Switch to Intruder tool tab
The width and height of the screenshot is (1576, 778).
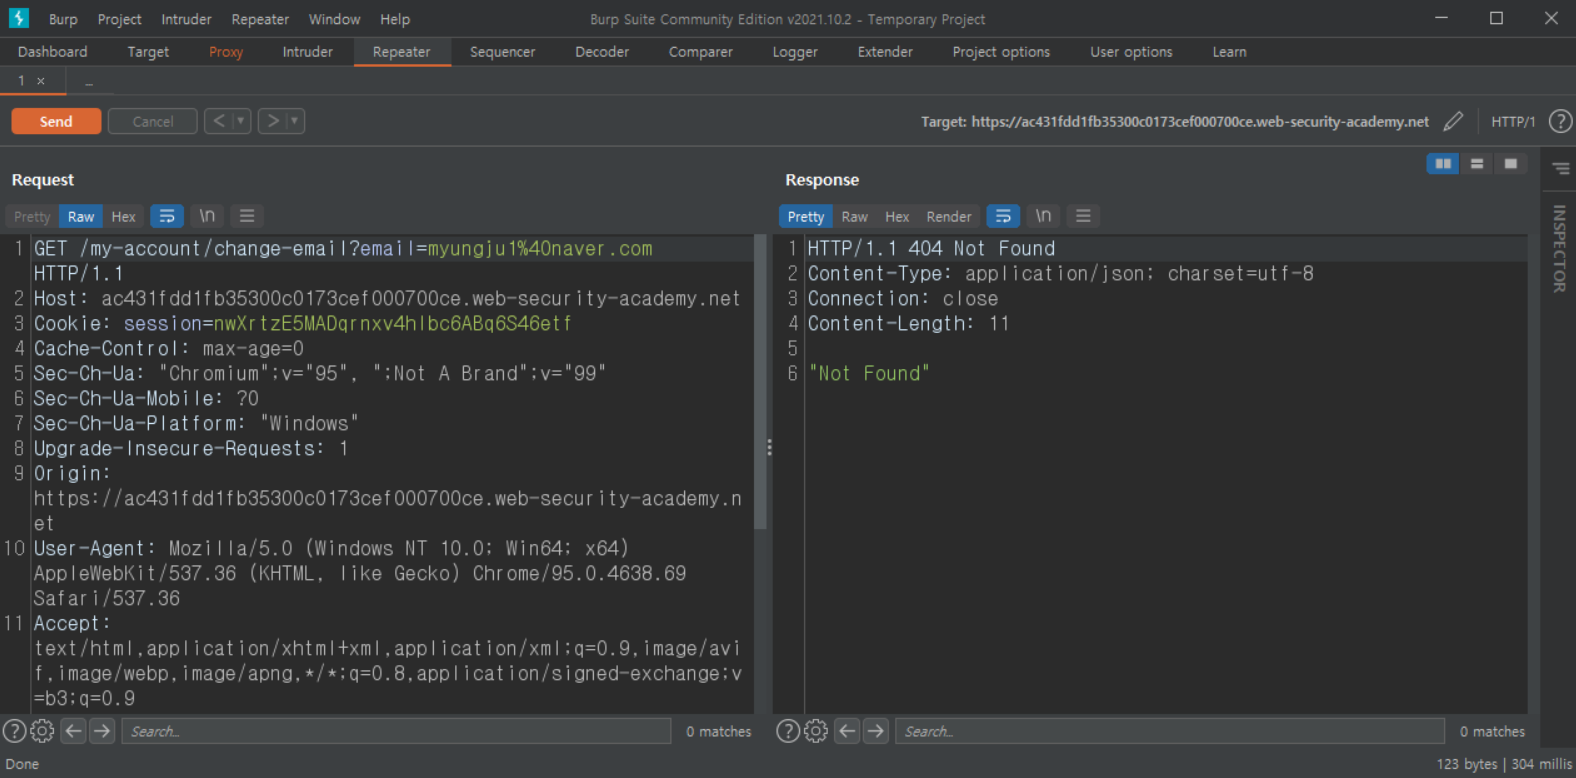click(308, 52)
